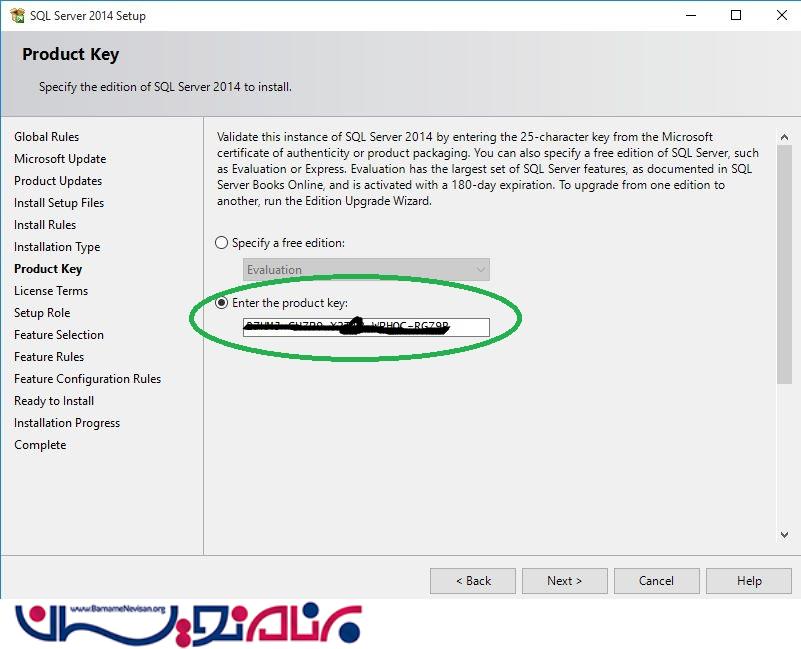Select the 'Product Updates' step in sidebar
Viewport: 801px width, 649px height.
tap(58, 181)
